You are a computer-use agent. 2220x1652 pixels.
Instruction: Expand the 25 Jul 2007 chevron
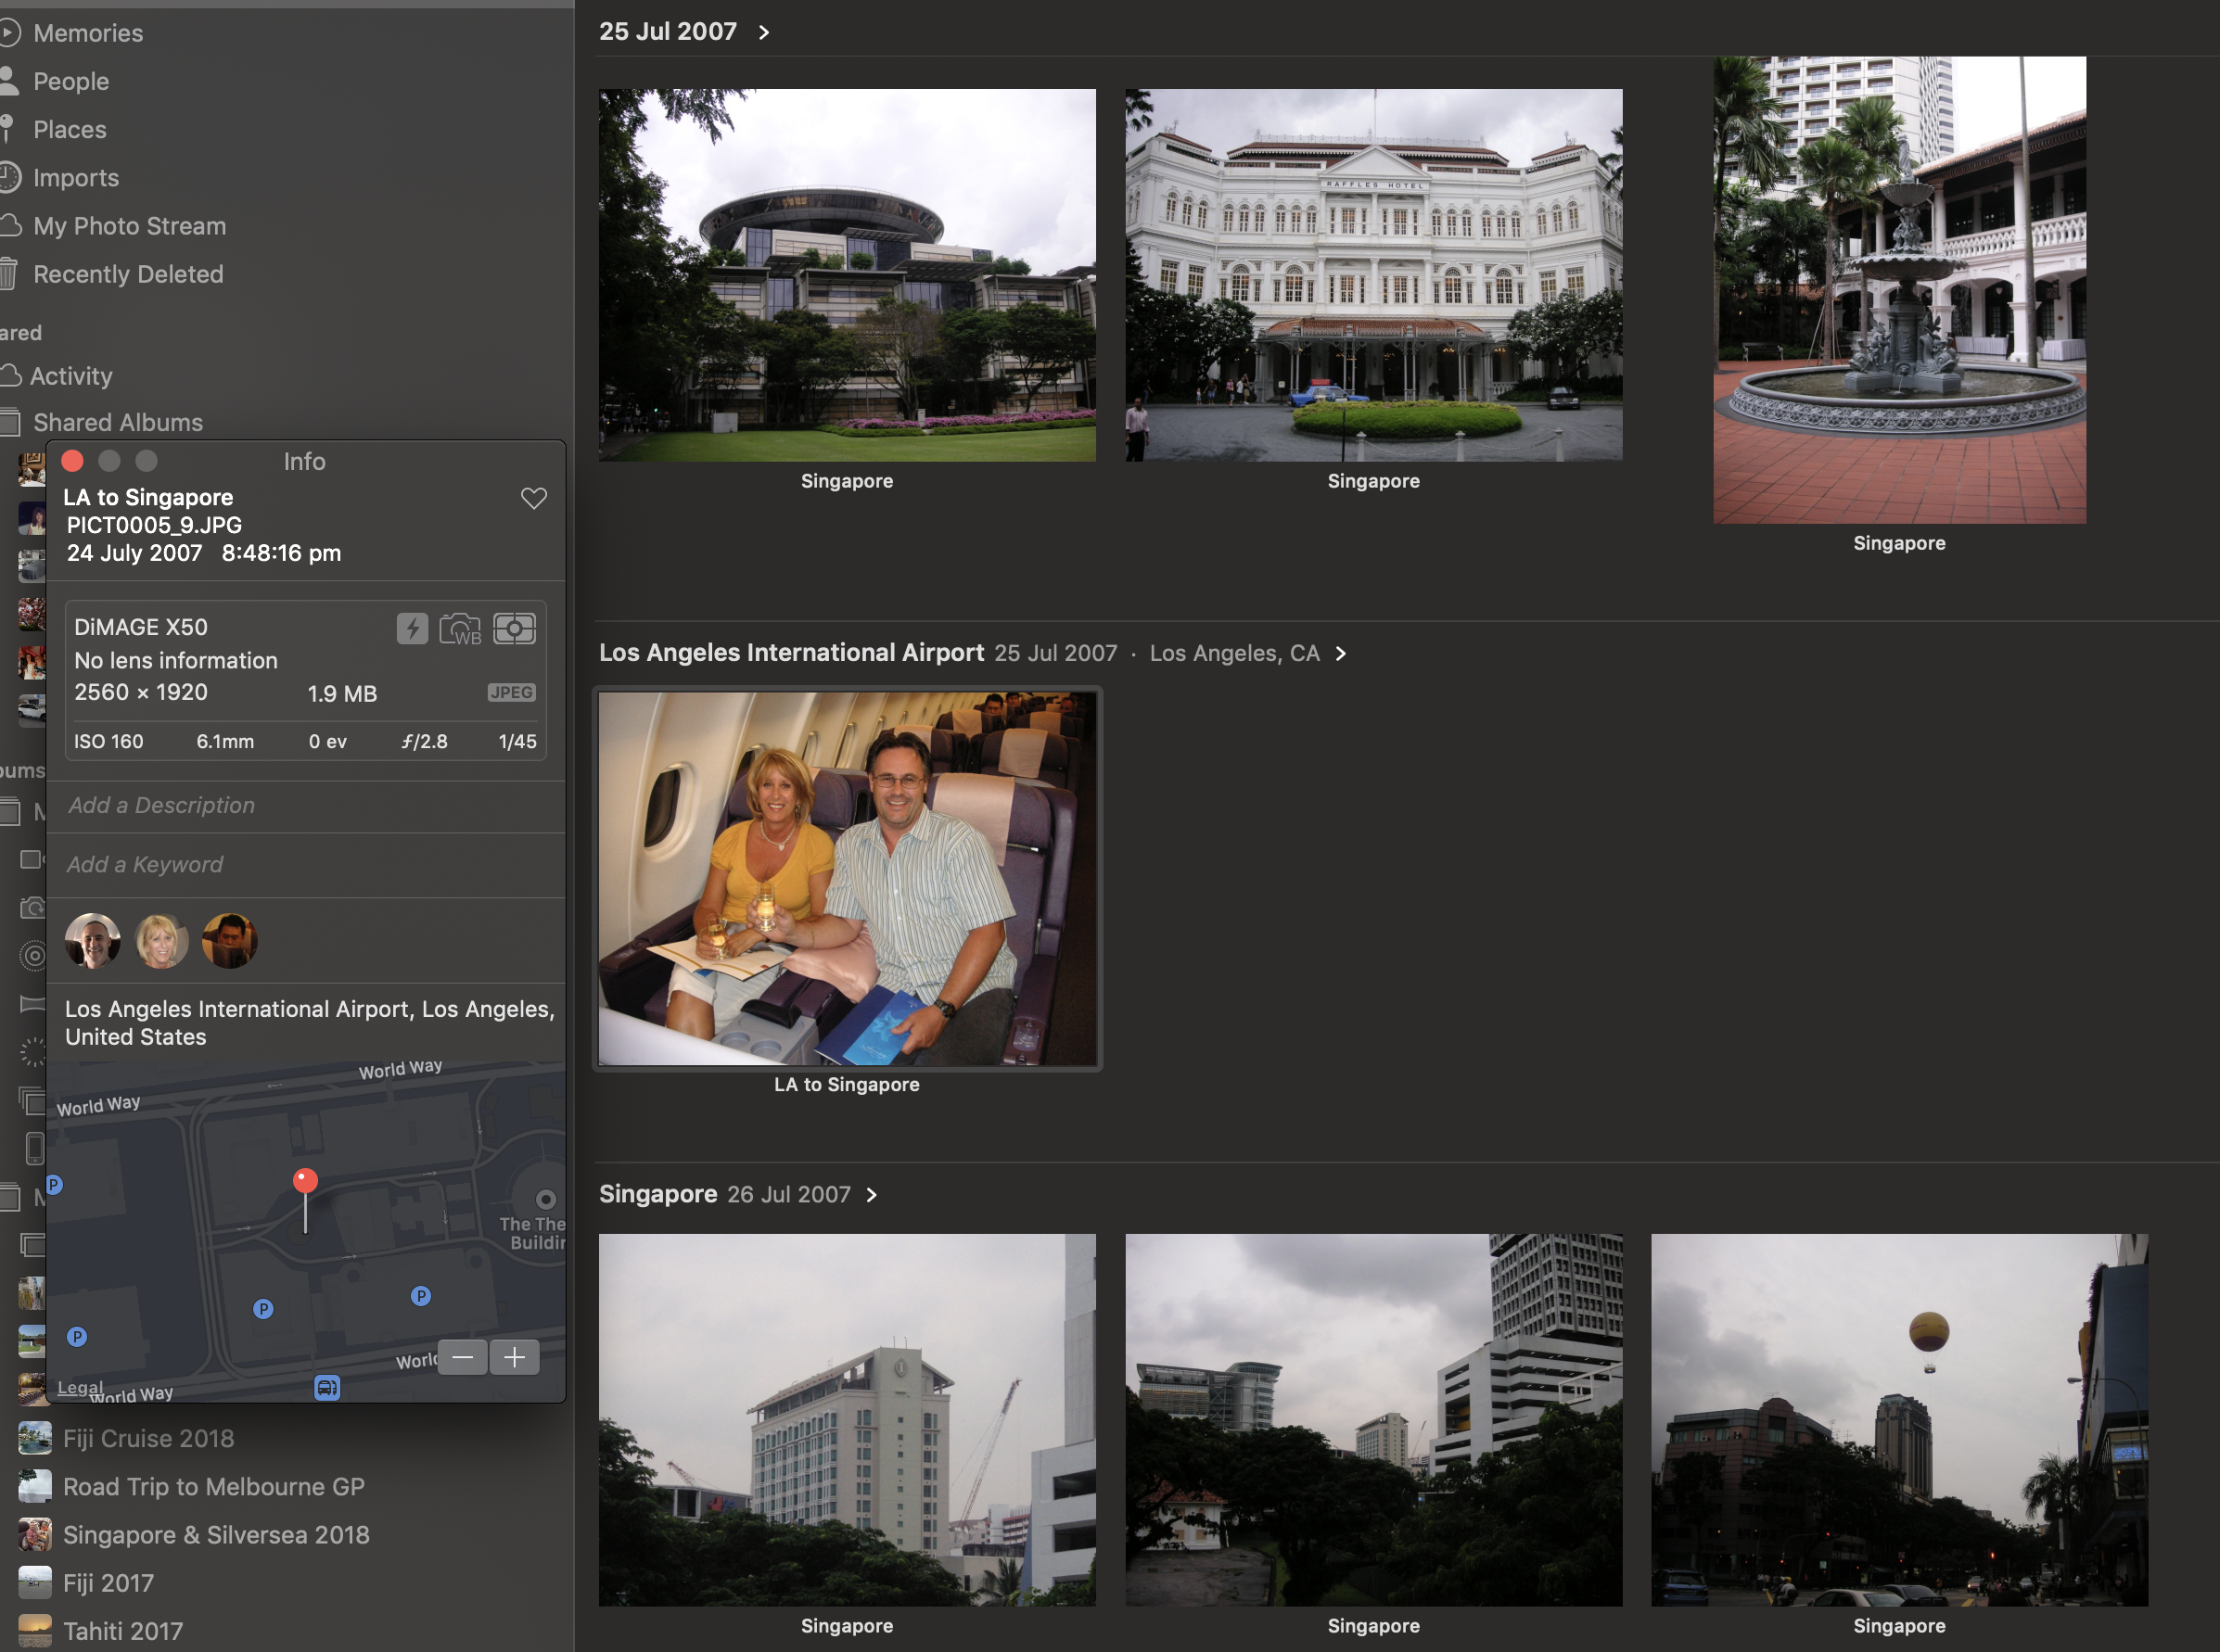click(764, 32)
